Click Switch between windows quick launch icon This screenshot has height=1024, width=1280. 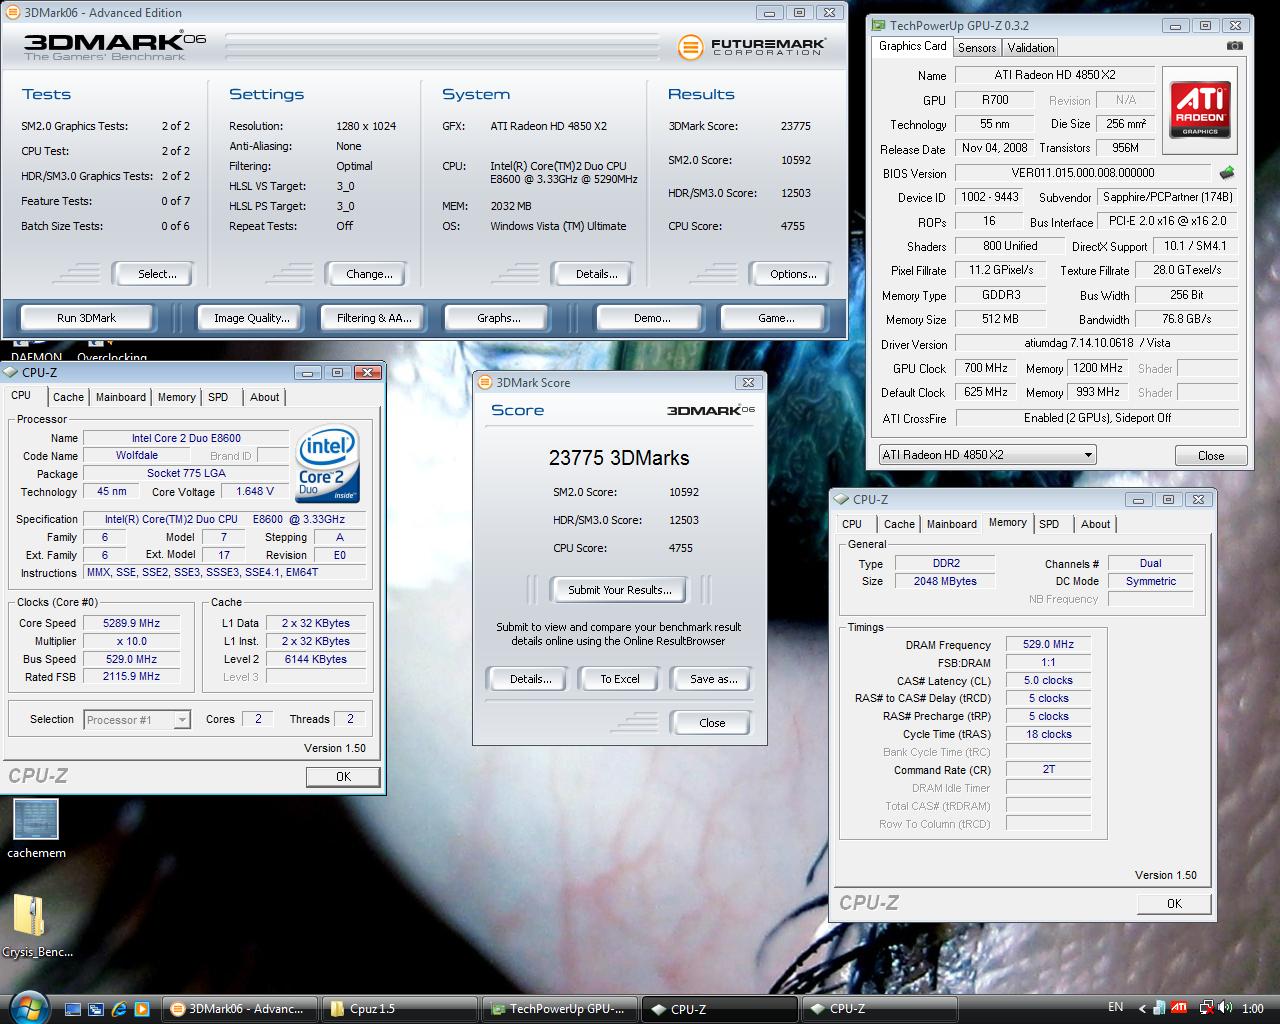tap(96, 1009)
